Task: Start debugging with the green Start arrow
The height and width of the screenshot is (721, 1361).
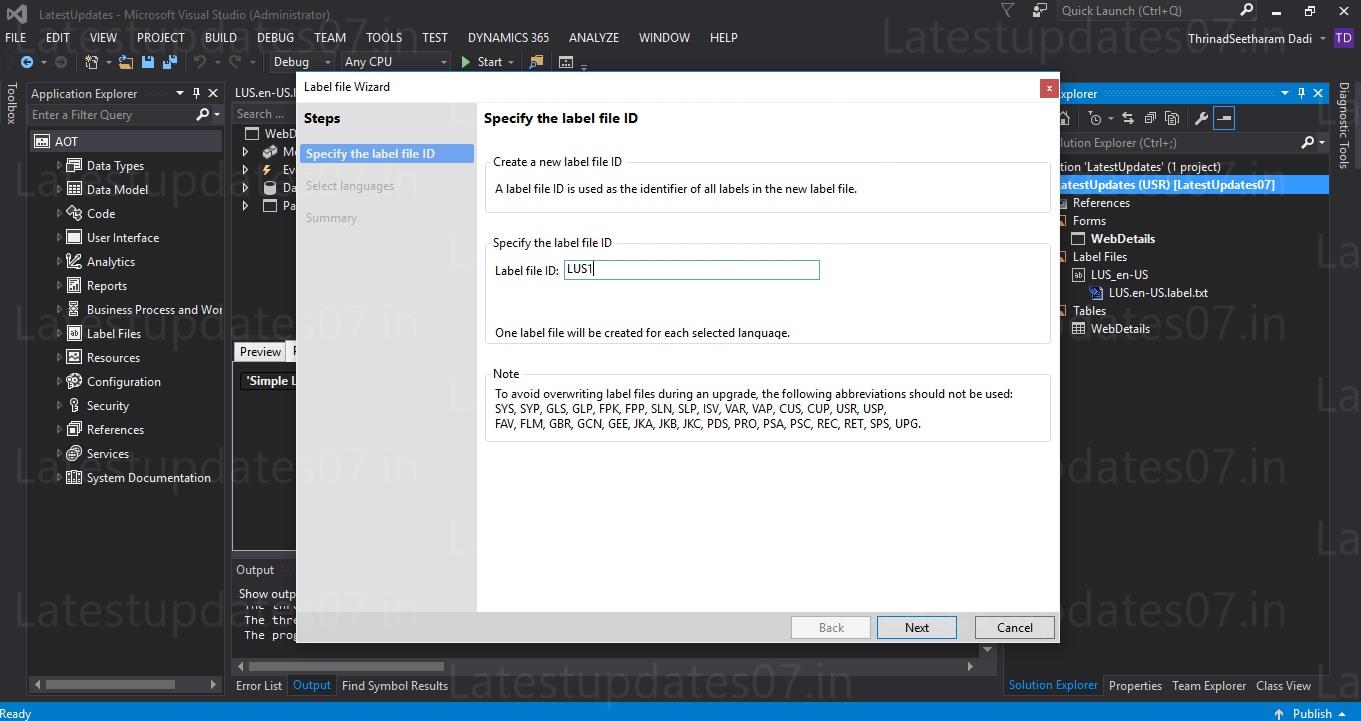Action: coord(466,62)
